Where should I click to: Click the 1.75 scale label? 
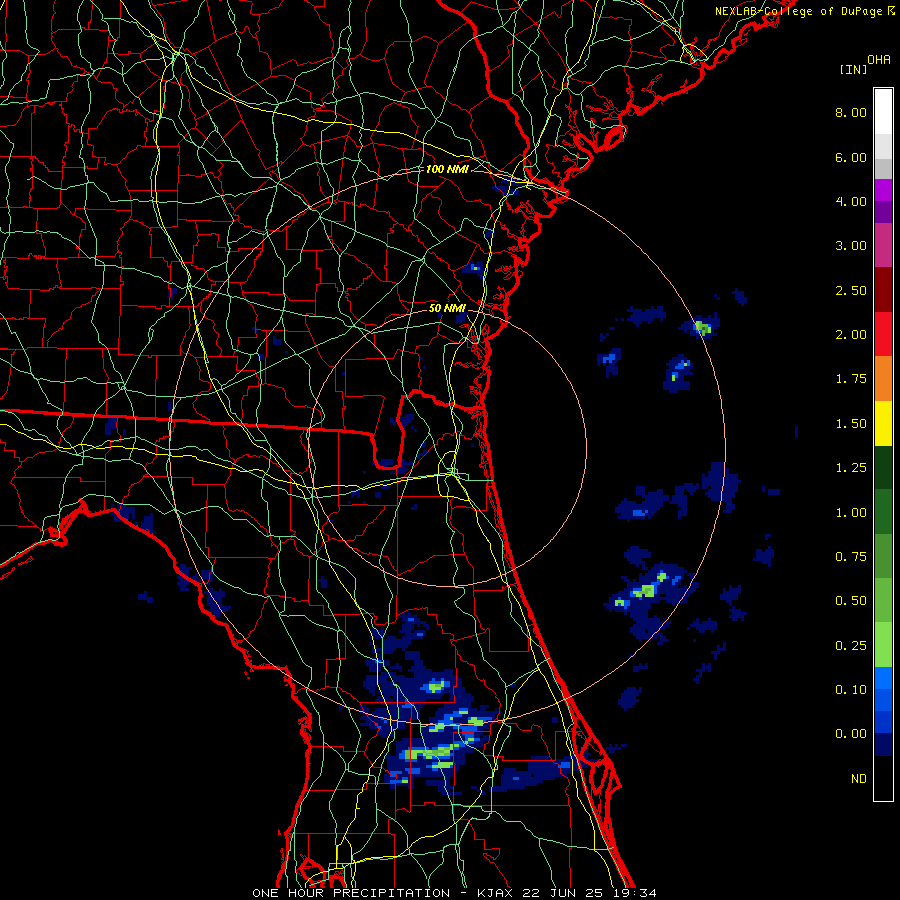click(851, 379)
